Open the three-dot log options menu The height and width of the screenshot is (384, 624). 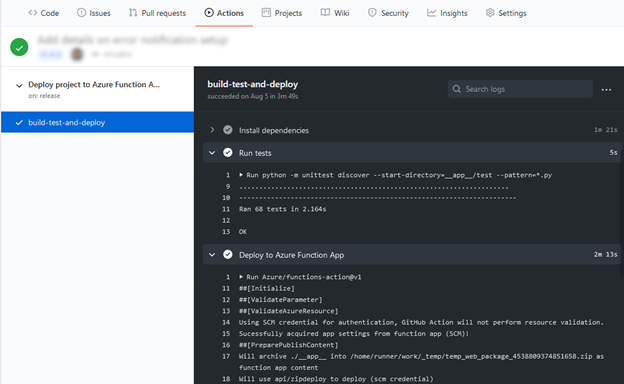click(x=606, y=90)
